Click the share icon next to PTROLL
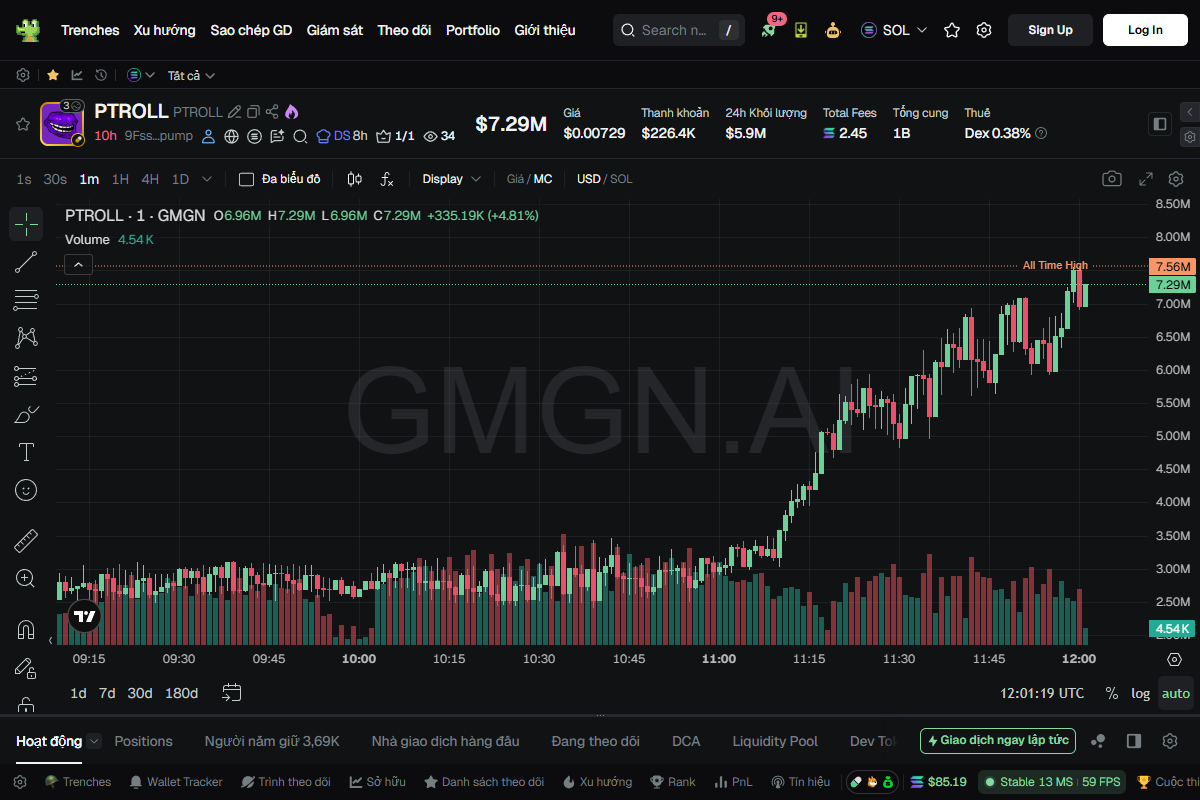 click(x=272, y=112)
